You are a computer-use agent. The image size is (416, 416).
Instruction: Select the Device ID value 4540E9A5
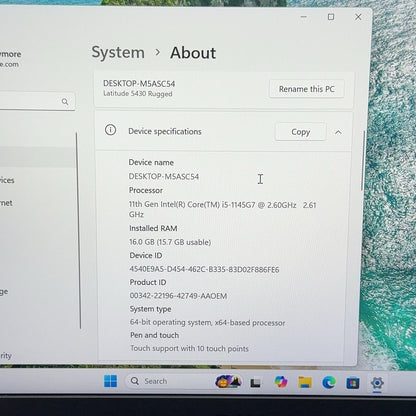[x=204, y=269]
